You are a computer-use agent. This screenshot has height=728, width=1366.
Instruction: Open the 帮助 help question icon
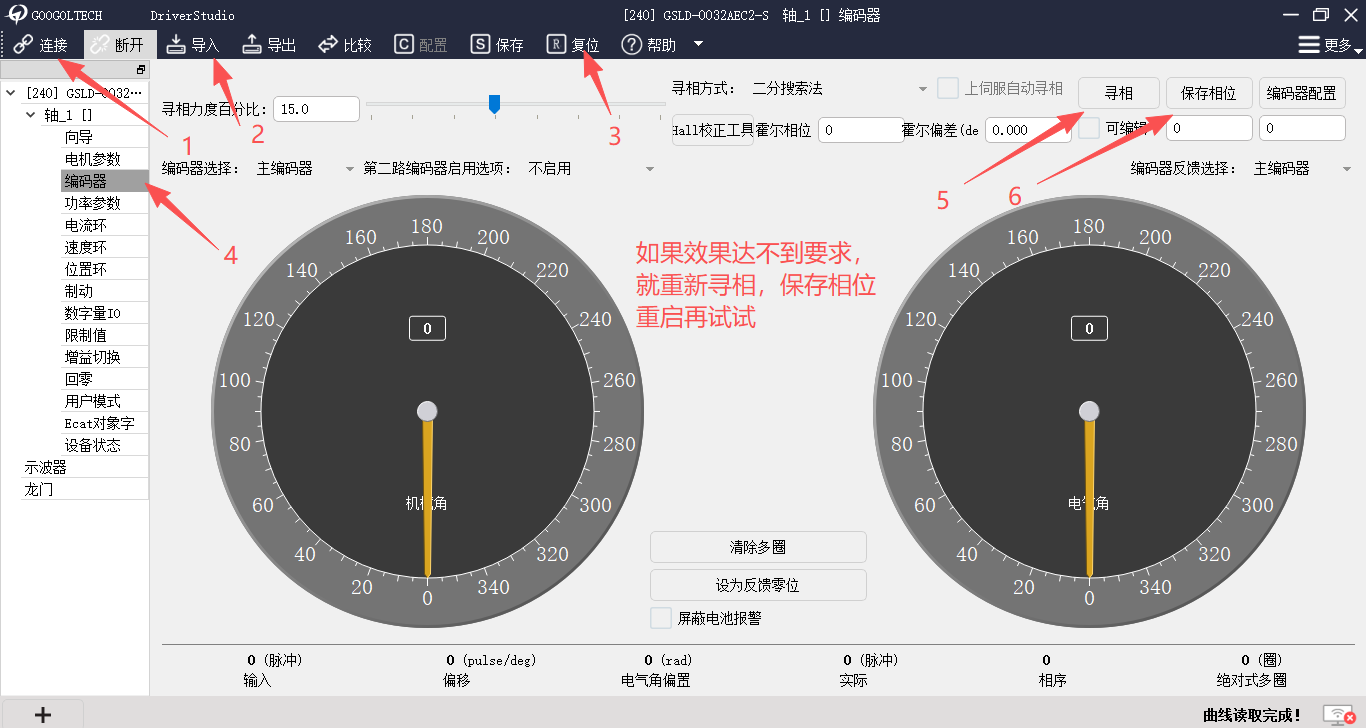[x=631, y=45]
